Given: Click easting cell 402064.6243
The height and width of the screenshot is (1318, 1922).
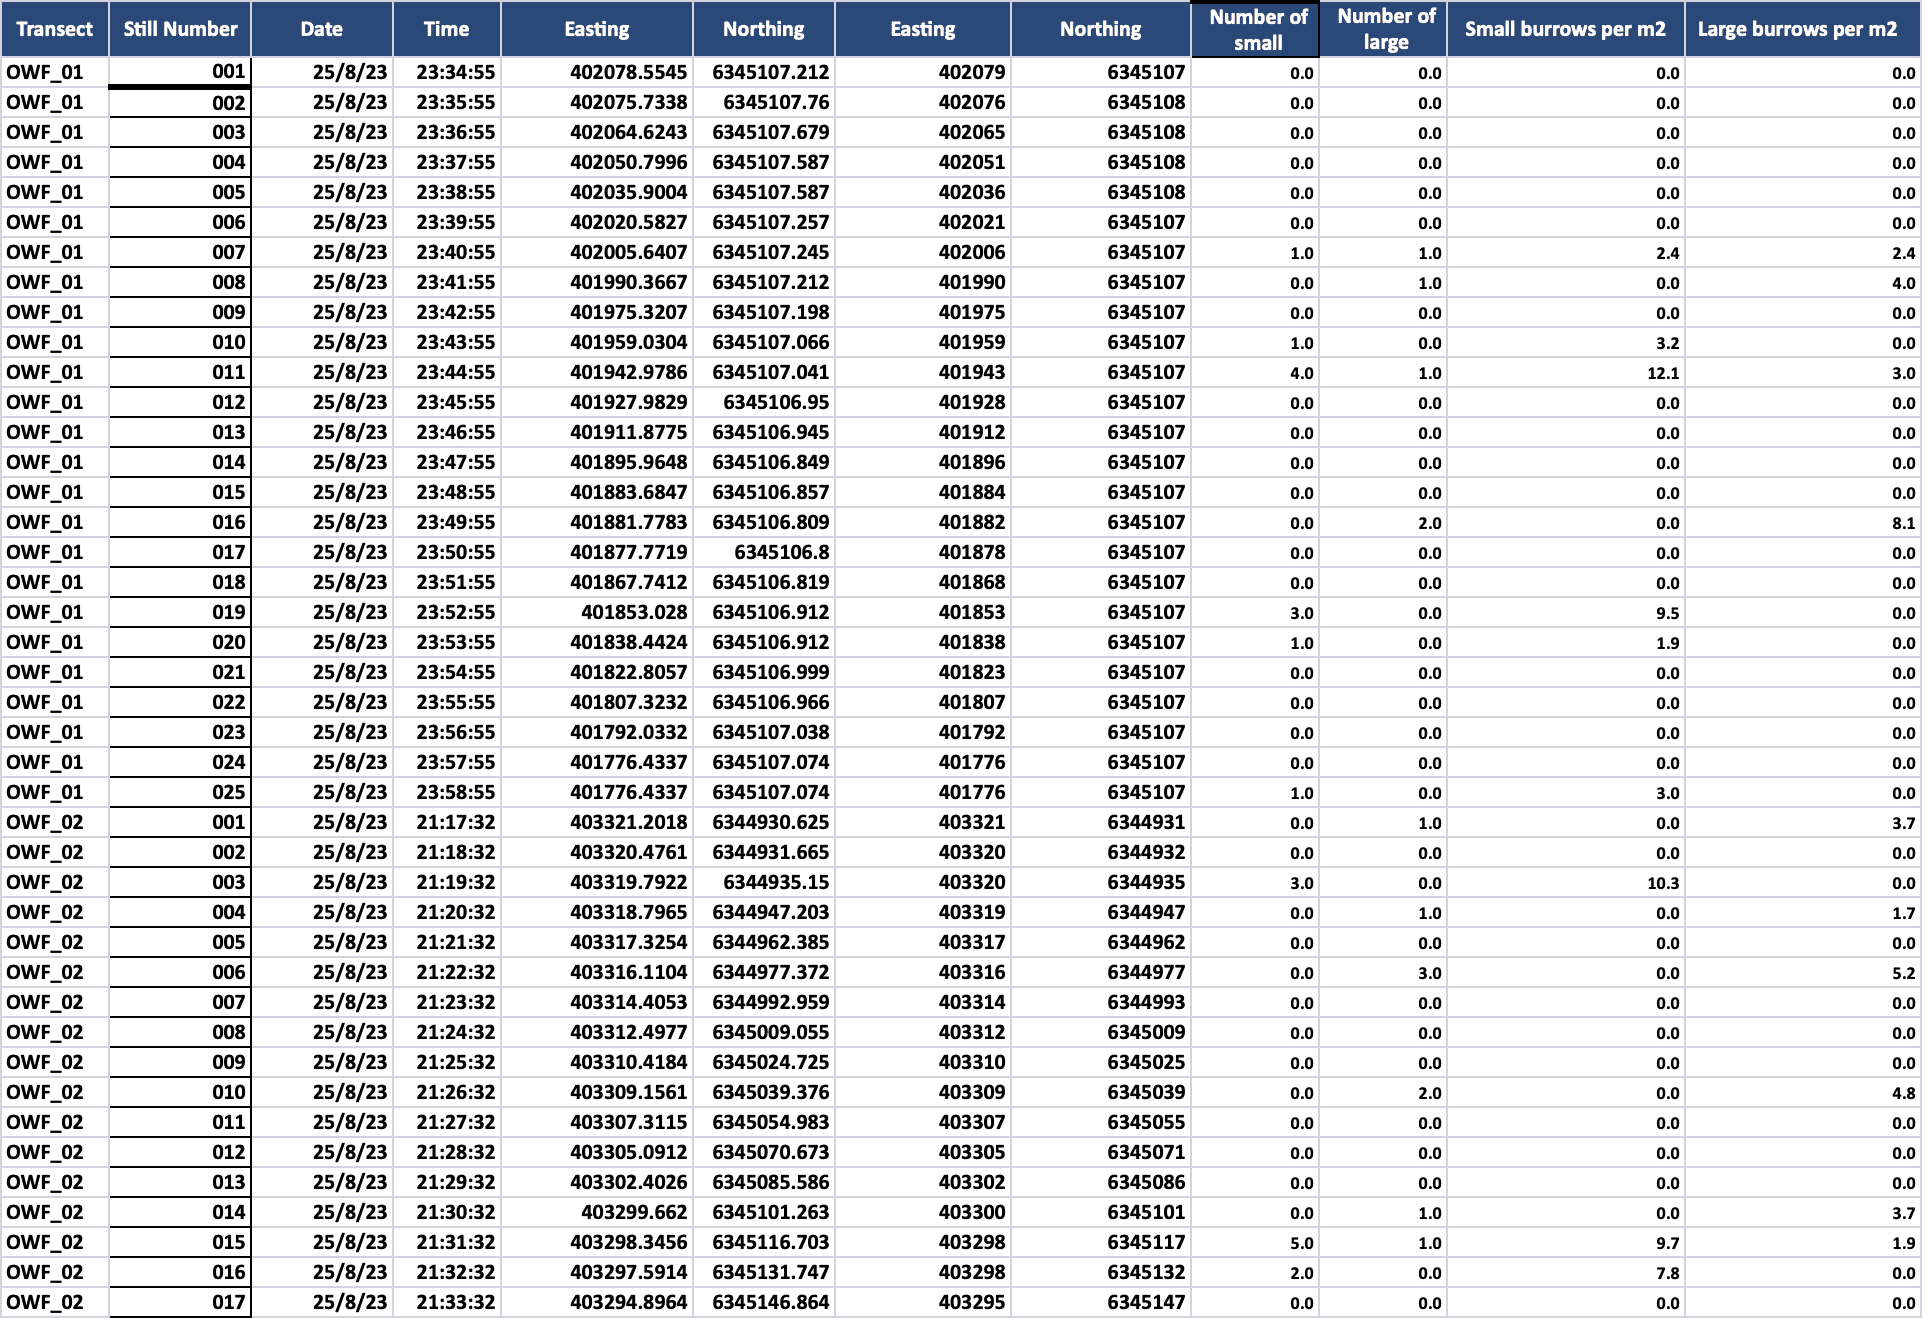Looking at the screenshot, I should [596, 132].
